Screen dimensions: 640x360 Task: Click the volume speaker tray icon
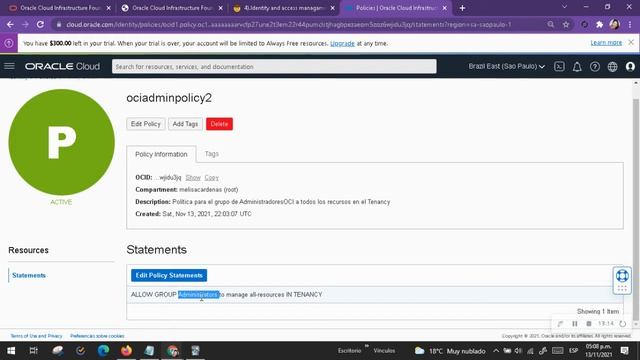pyautogui.click(x=518, y=351)
